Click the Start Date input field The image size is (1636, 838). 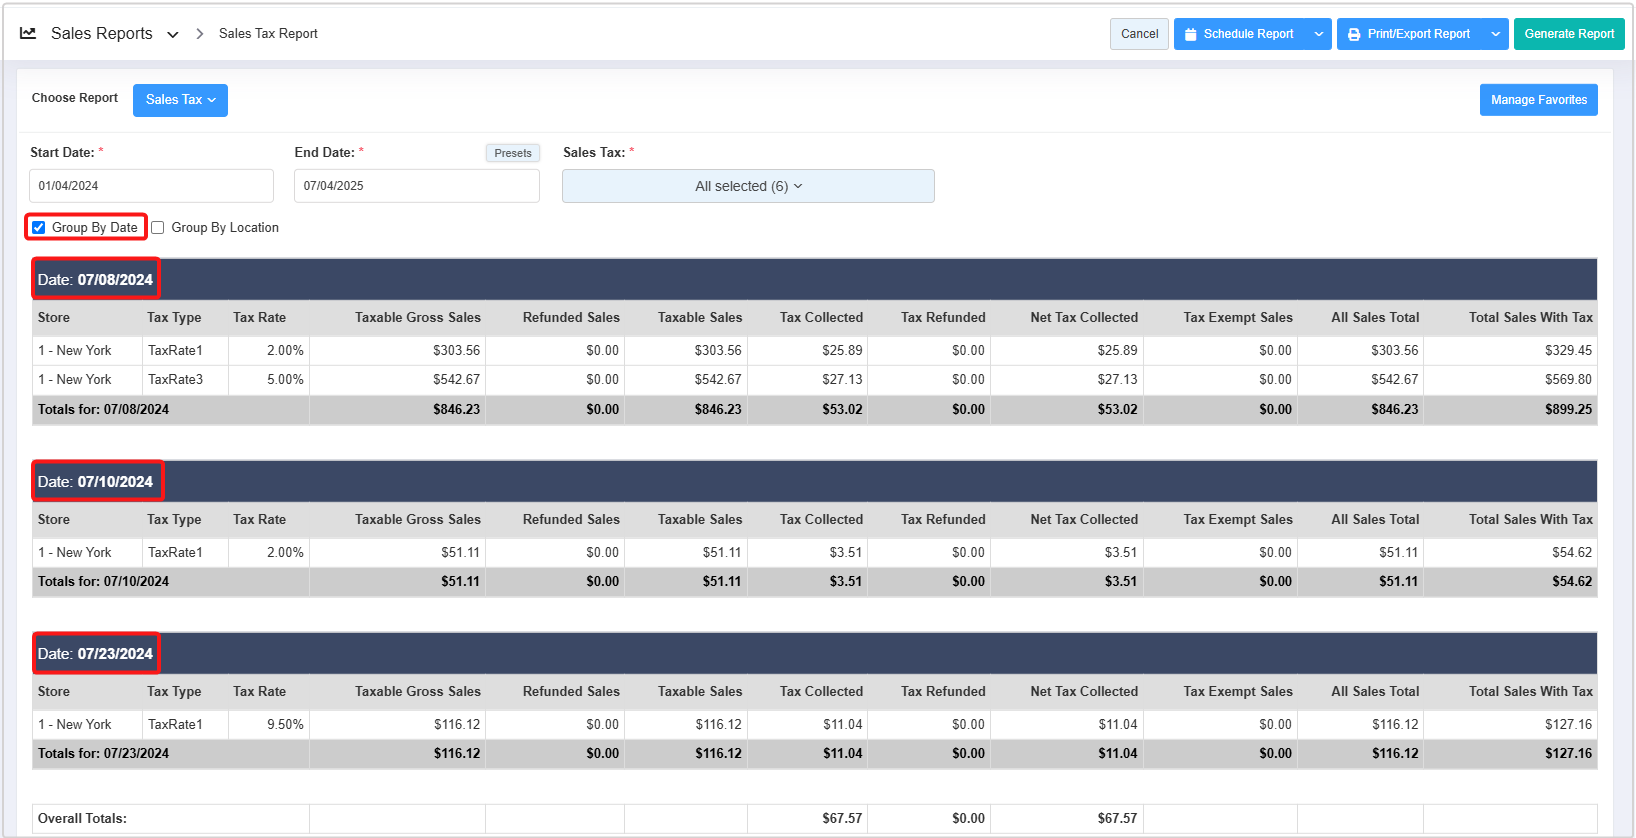pos(151,186)
